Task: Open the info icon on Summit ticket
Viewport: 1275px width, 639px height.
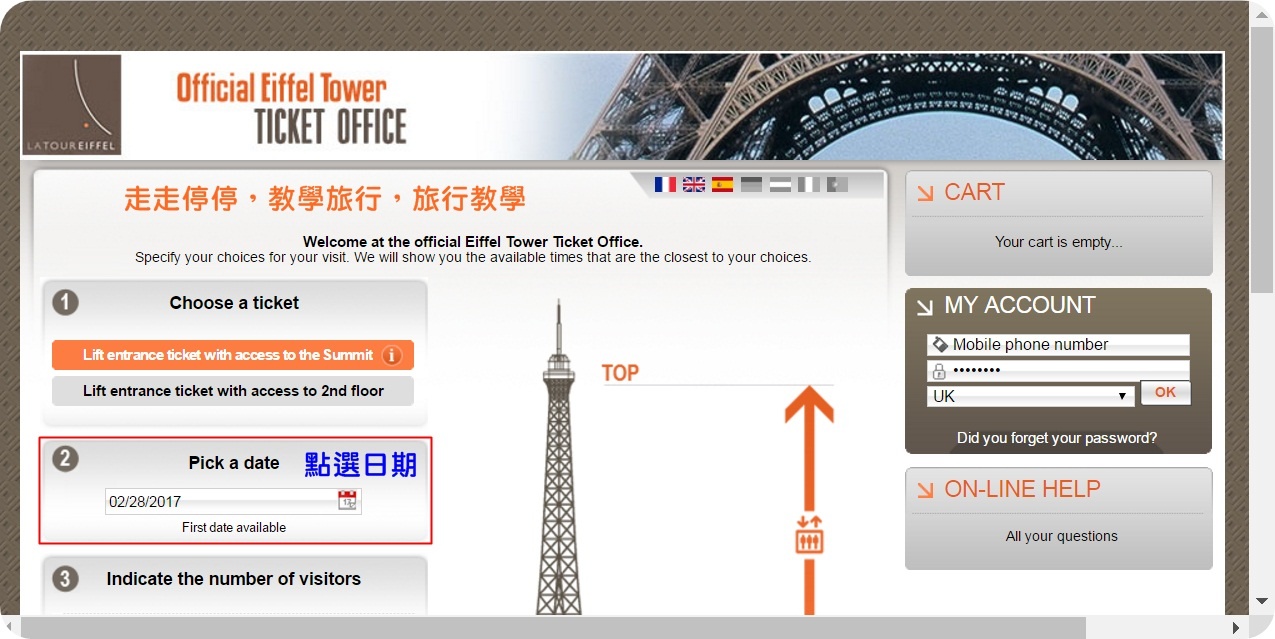Action: (392, 355)
